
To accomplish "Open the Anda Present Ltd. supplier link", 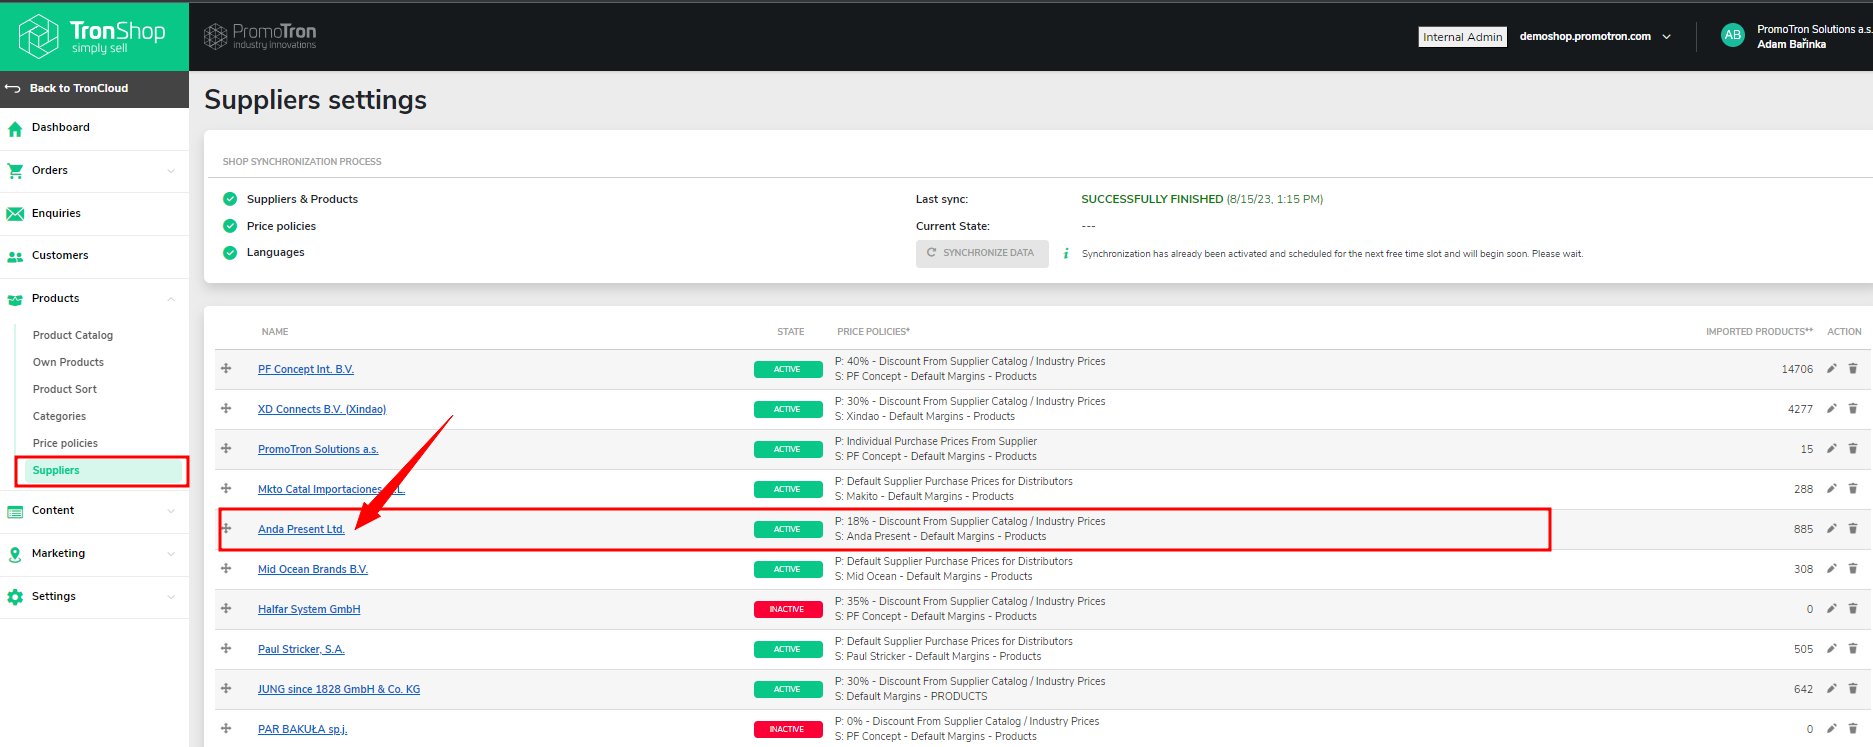I will point(301,529).
